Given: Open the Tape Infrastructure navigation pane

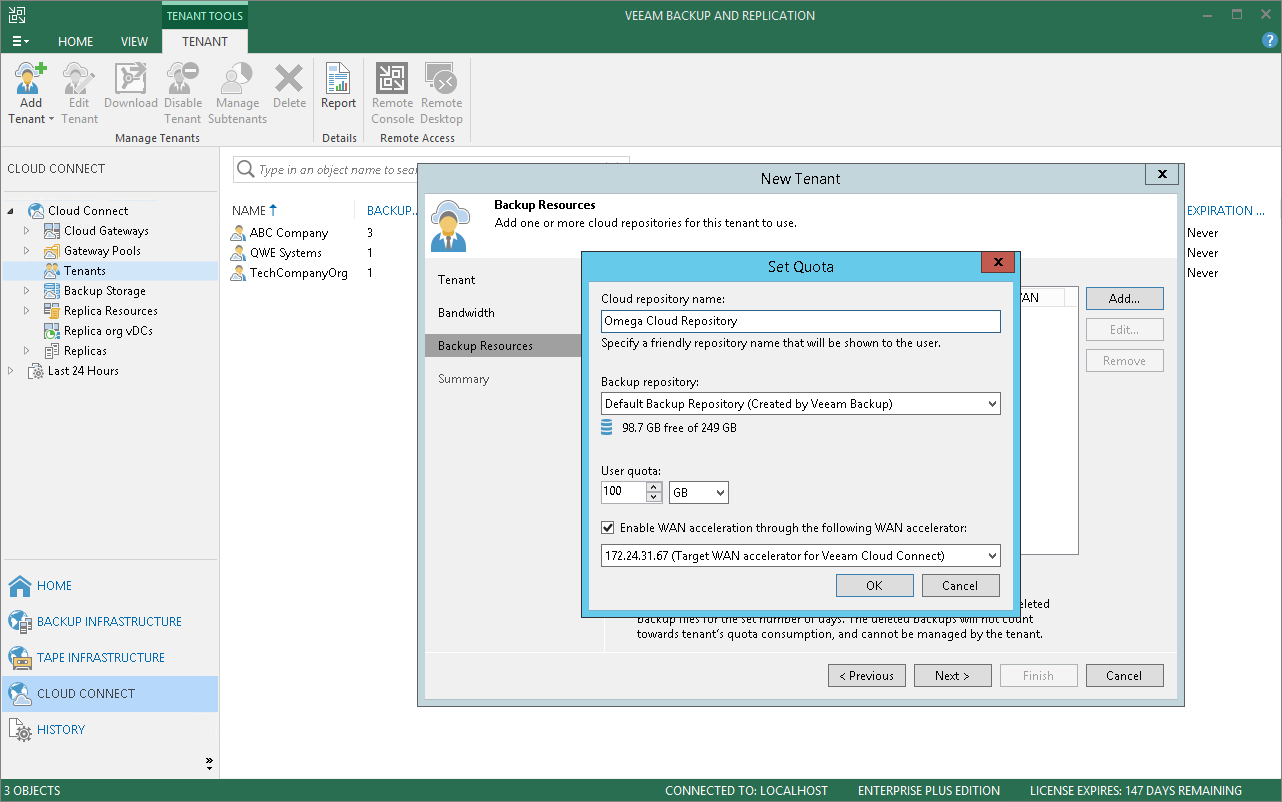Looking at the screenshot, I should (100, 658).
